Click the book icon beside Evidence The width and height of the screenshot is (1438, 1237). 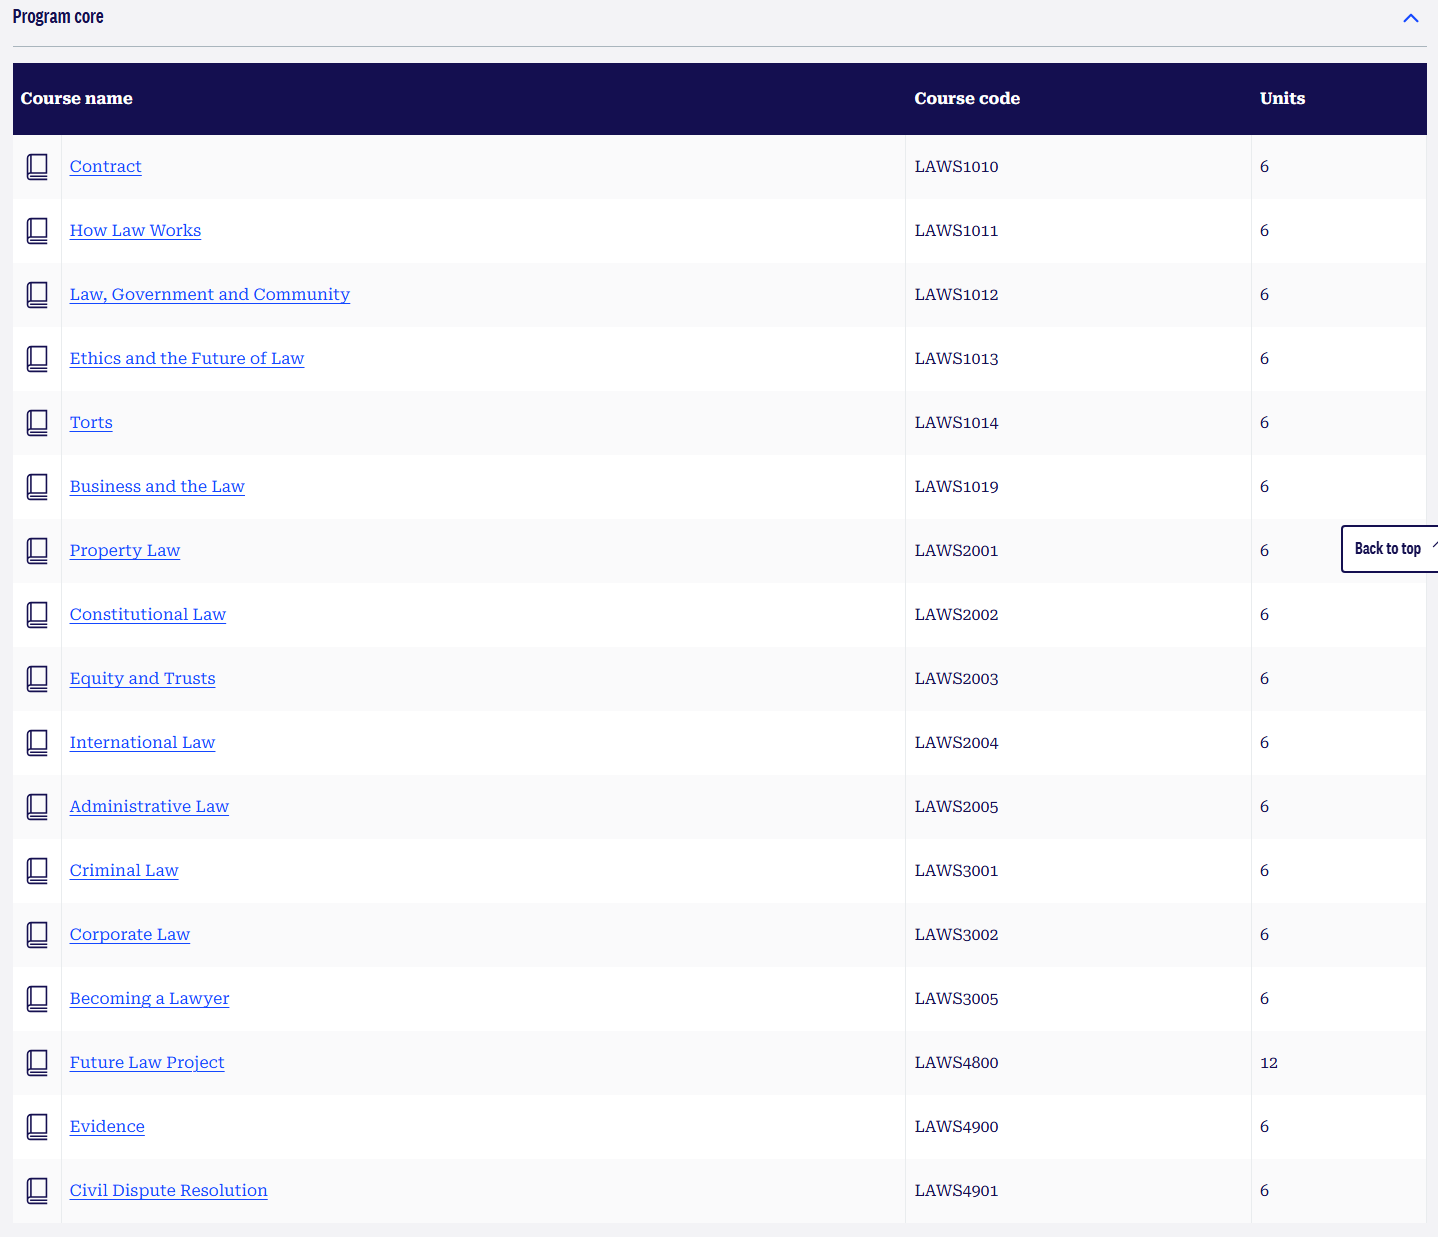click(37, 1127)
